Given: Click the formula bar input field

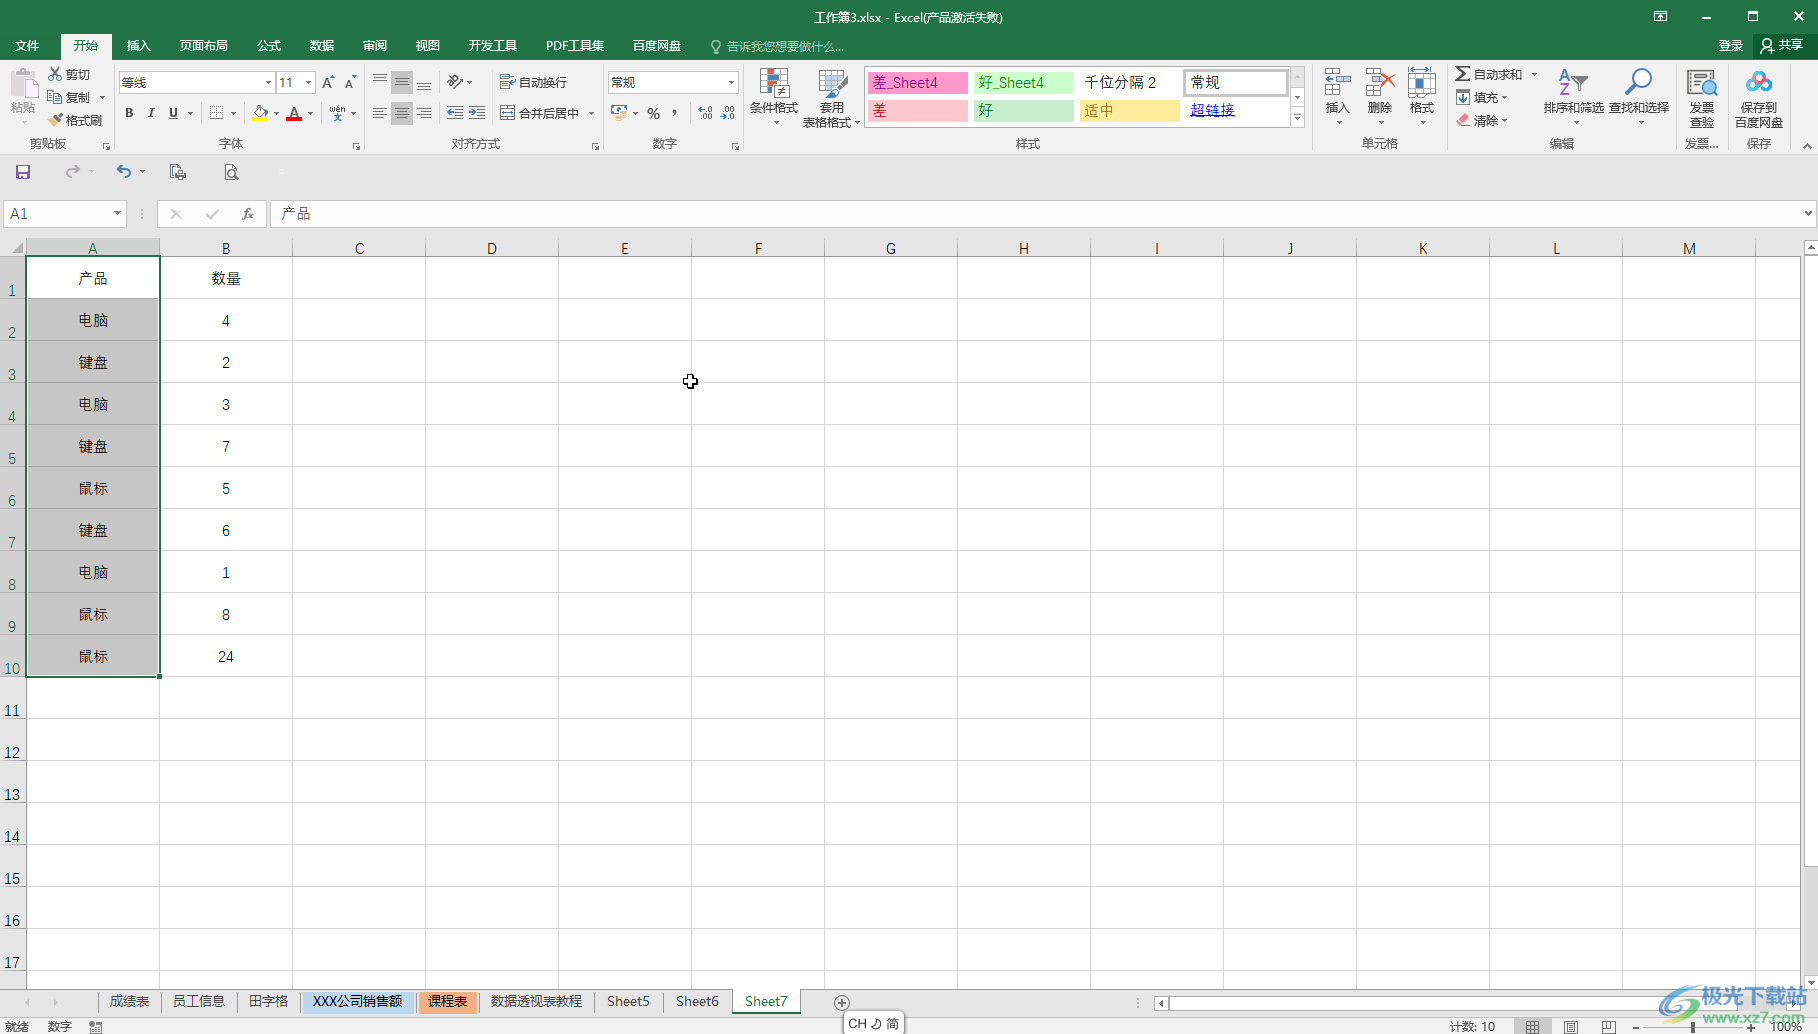Looking at the screenshot, I should point(1035,213).
